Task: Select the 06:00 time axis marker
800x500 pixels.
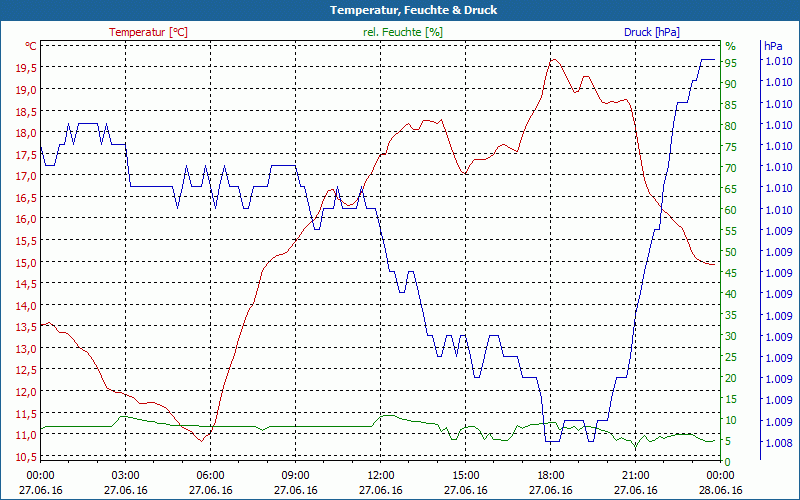Action: point(210,475)
